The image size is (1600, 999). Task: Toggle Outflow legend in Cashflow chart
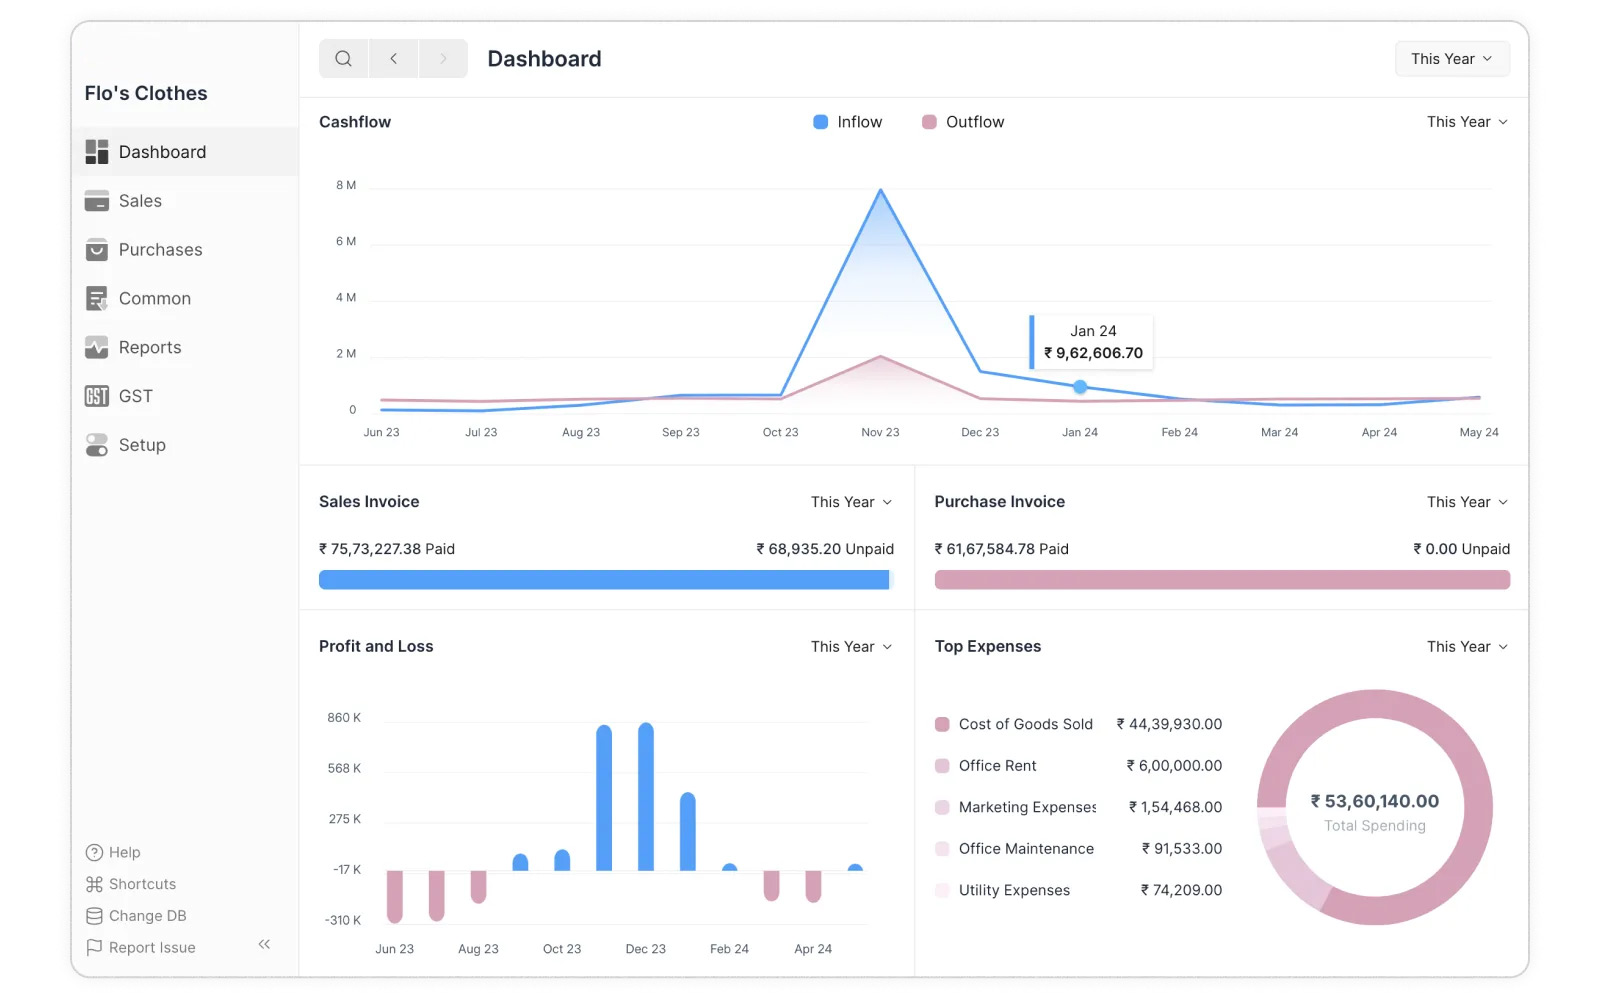(963, 122)
